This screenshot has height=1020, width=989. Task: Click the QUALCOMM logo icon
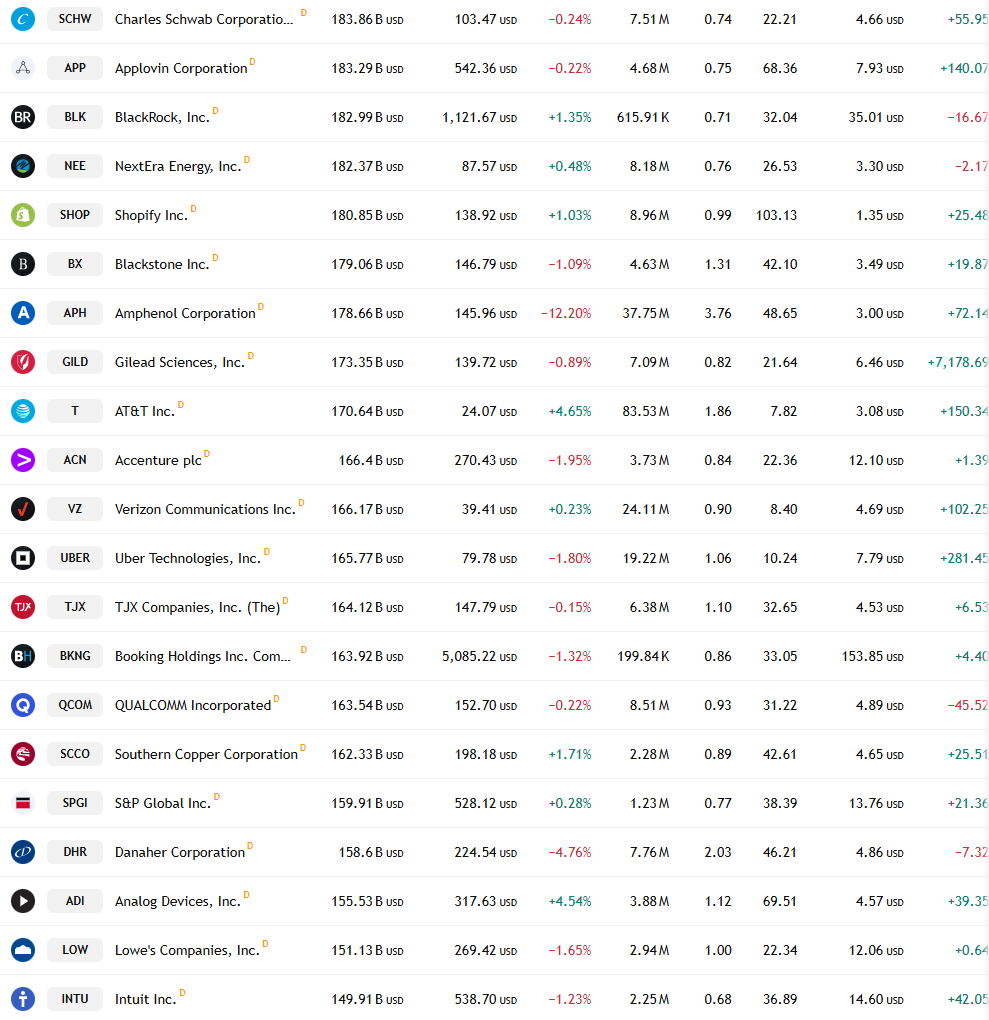point(23,705)
